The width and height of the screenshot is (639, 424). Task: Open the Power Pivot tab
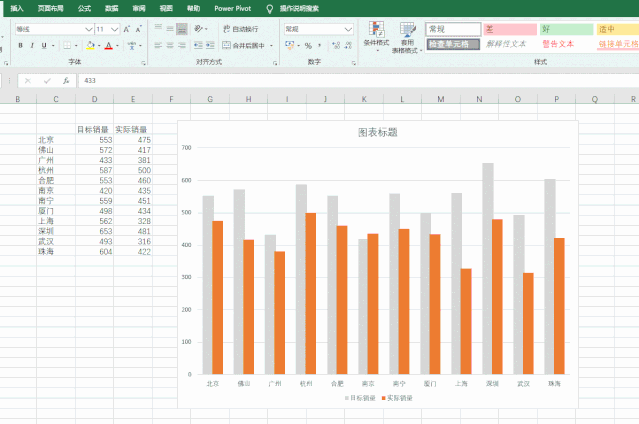[232, 7]
